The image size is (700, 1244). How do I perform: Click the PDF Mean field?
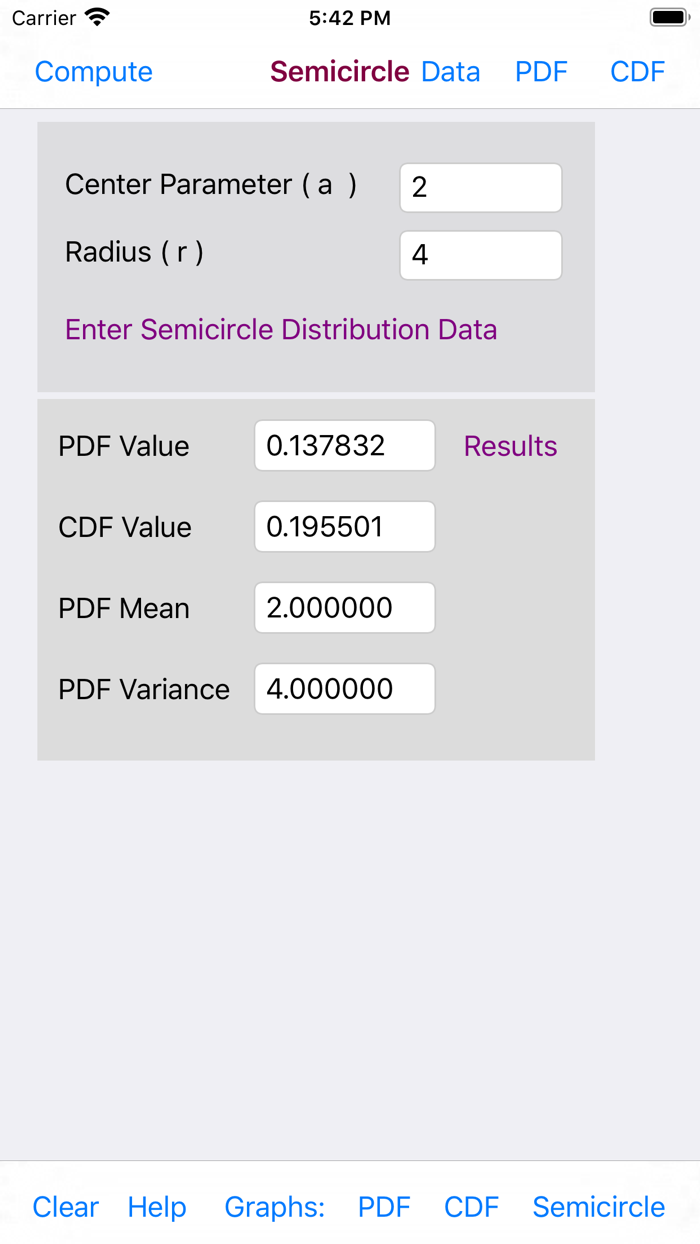click(x=344, y=607)
